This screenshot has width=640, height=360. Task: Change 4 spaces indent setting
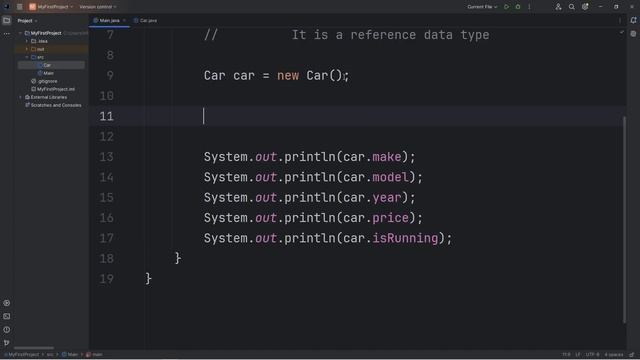(x=613, y=355)
